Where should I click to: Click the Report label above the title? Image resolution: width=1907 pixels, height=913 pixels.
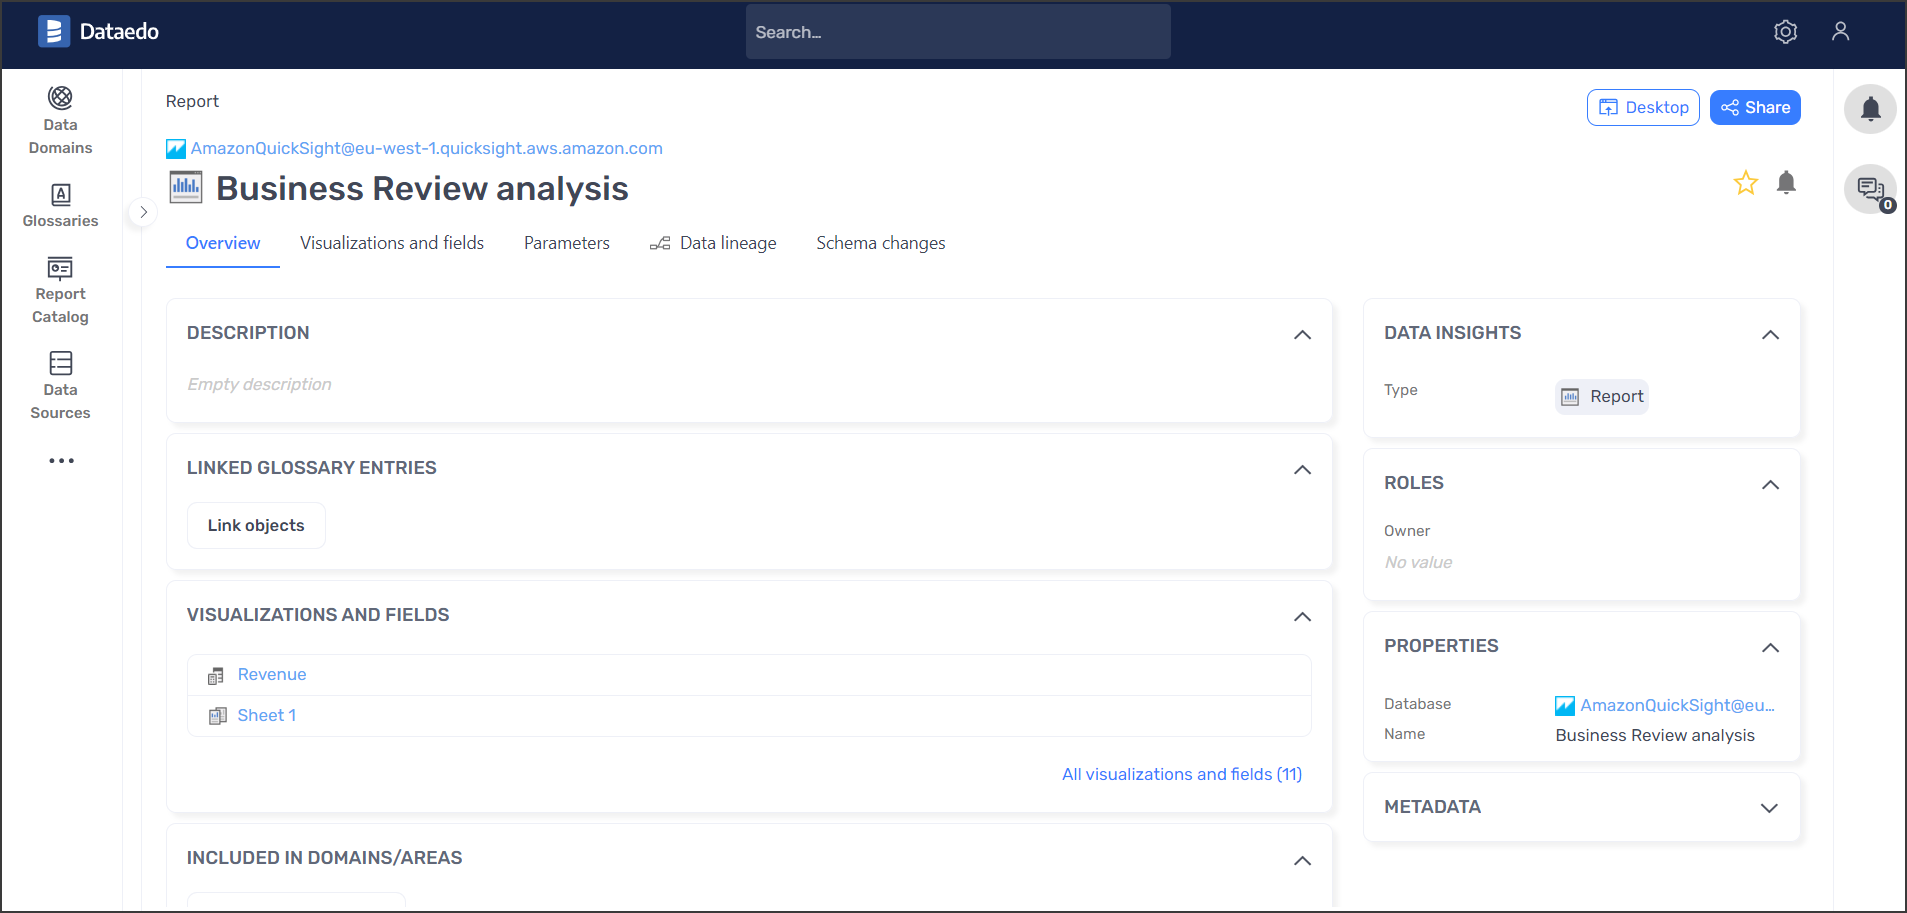click(x=192, y=102)
